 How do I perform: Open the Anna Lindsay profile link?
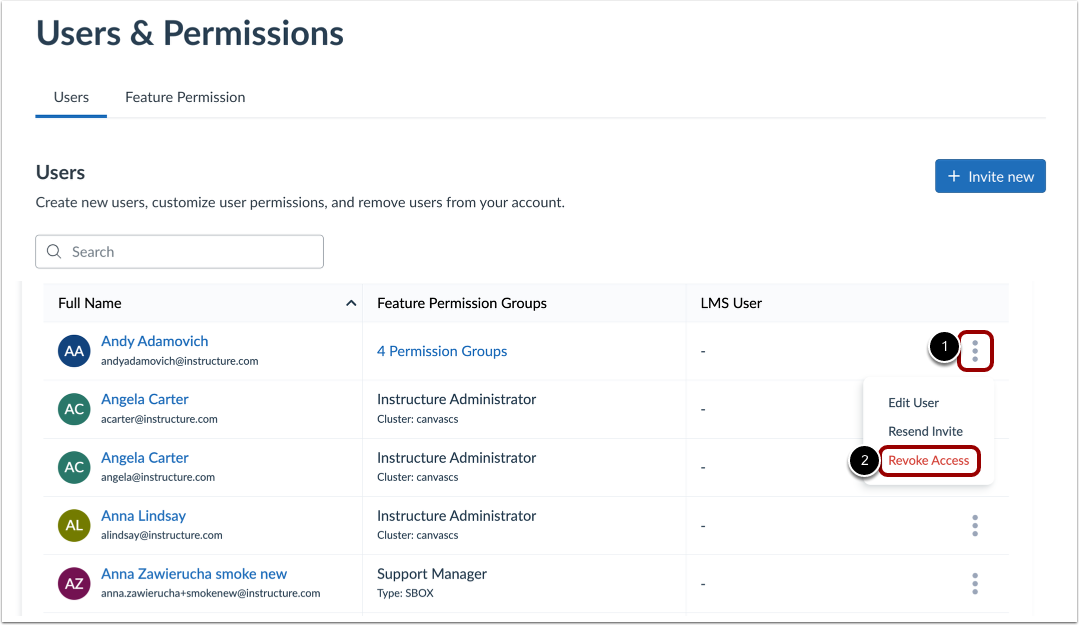click(143, 516)
